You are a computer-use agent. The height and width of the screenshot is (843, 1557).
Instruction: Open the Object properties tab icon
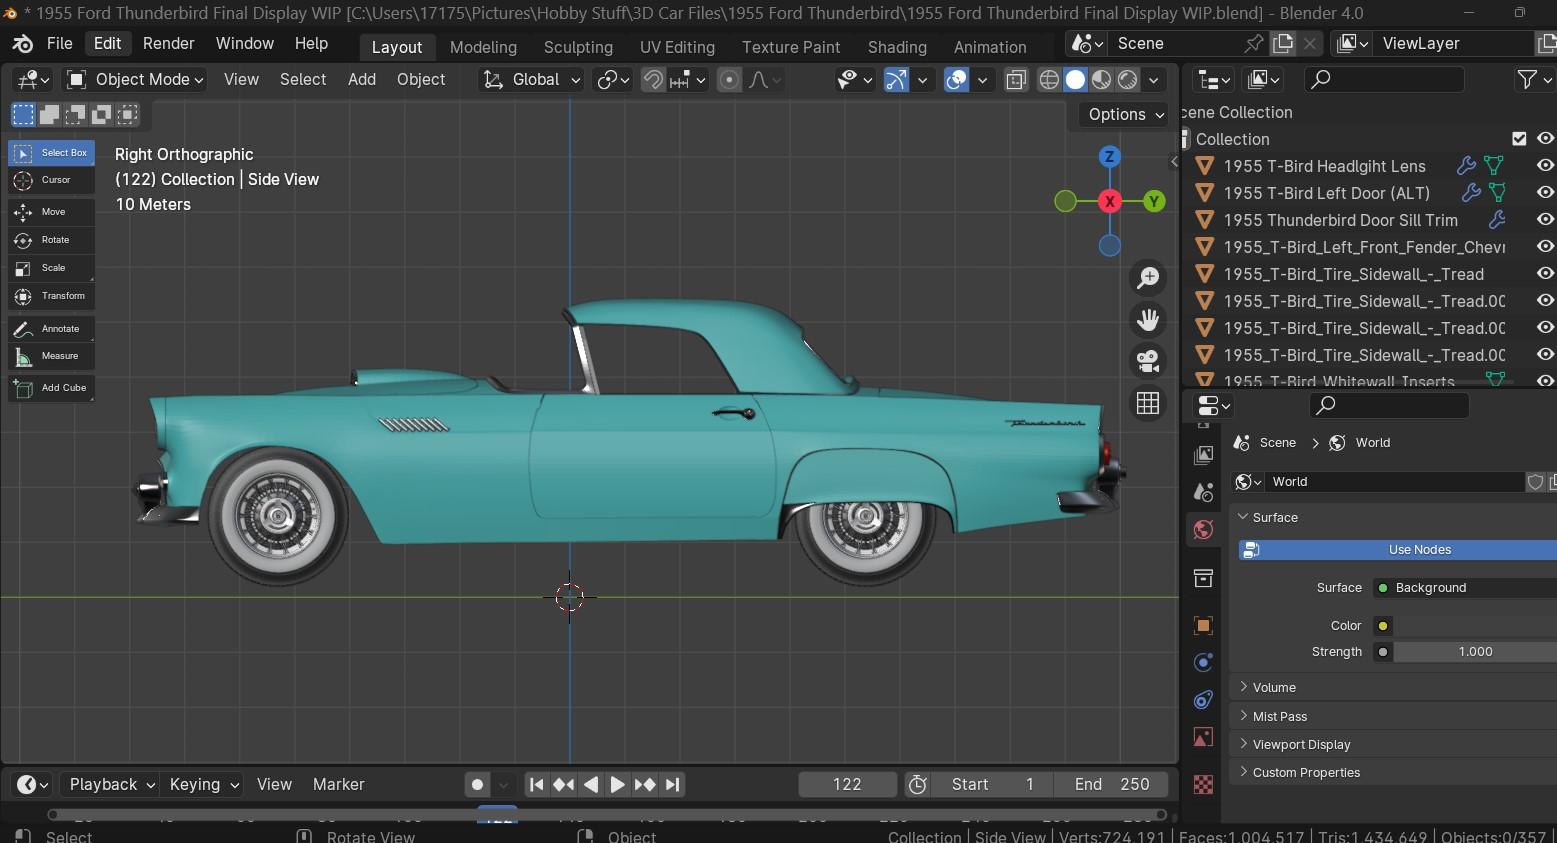click(1203, 625)
